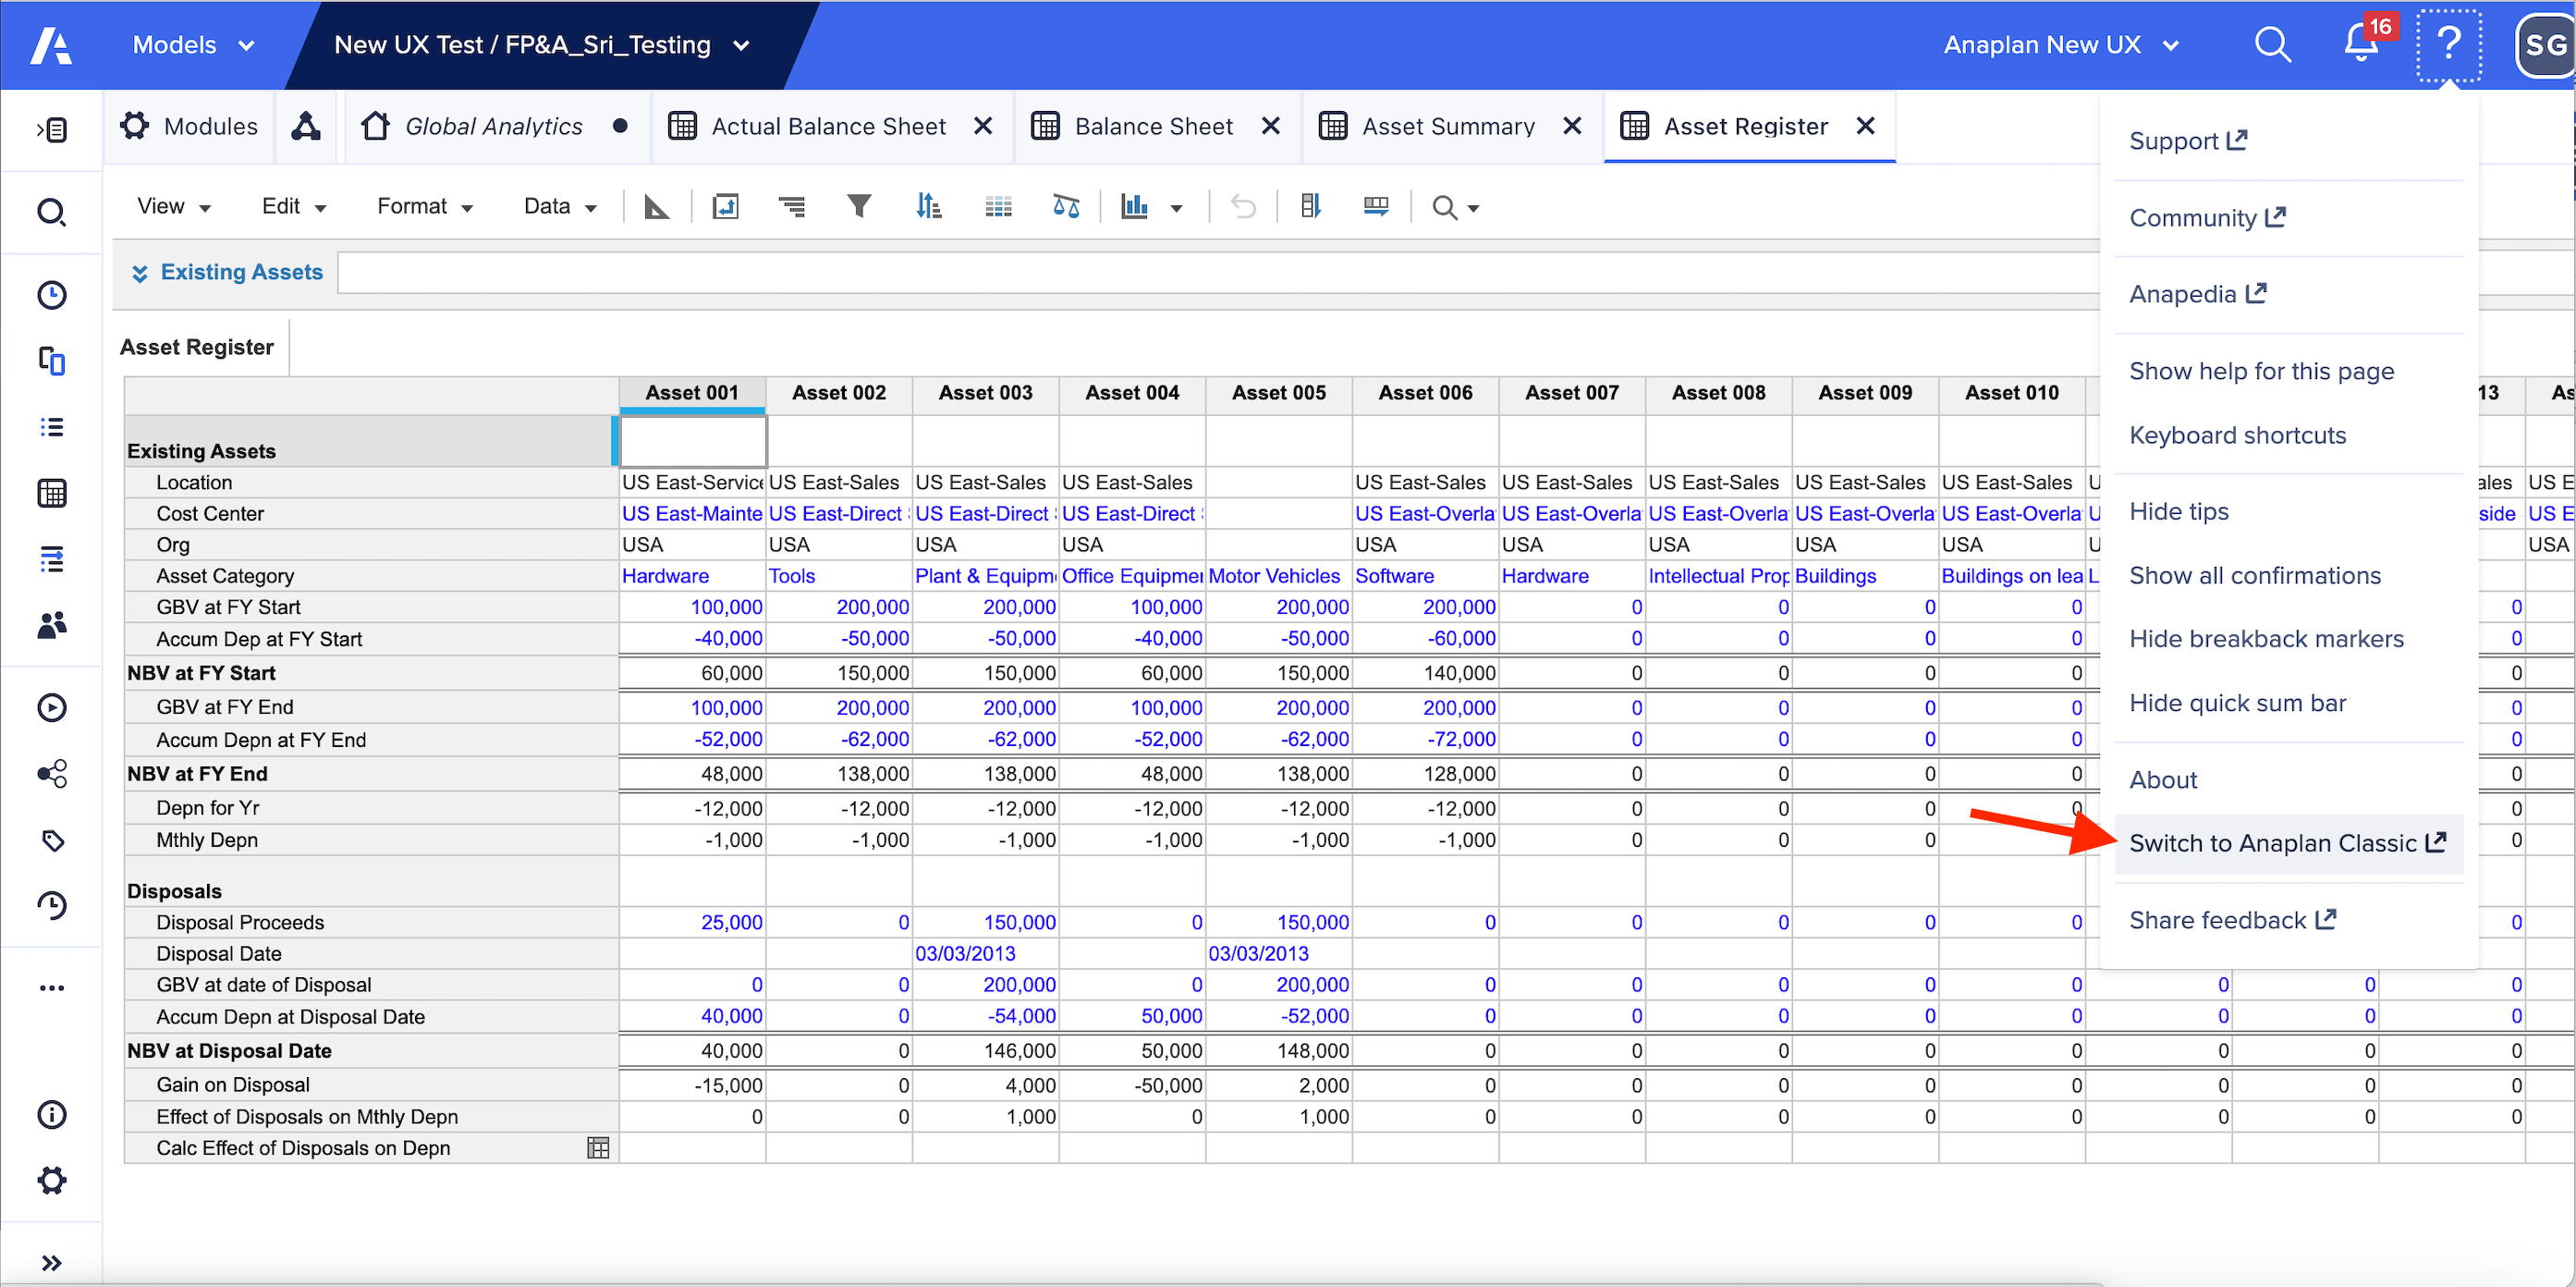Click the Pivot triangle icon in toolbar
Viewport: 2576px width, 1287px height.
point(656,207)
